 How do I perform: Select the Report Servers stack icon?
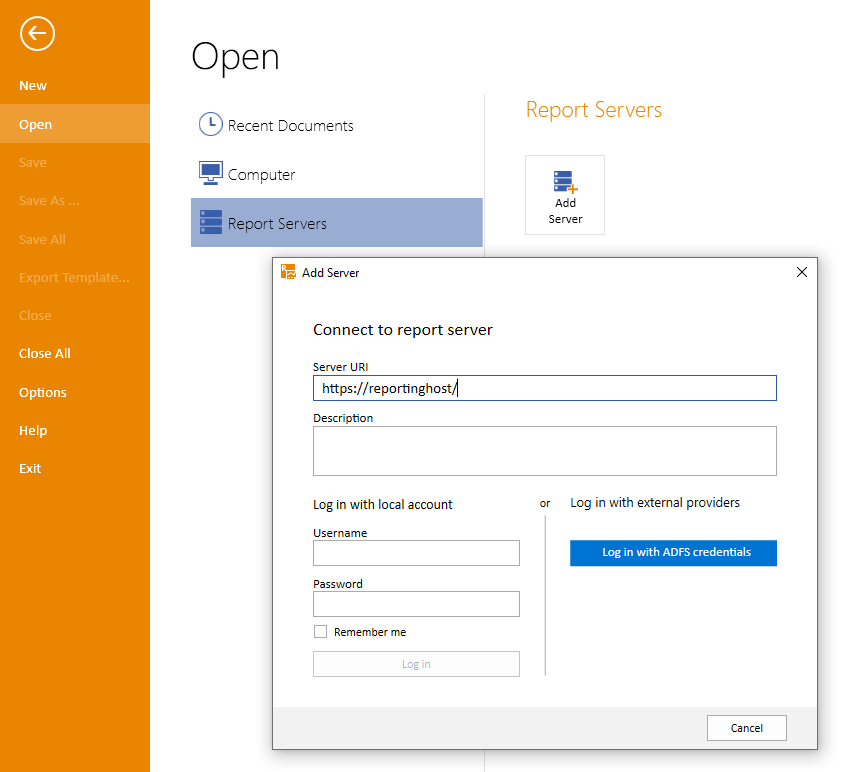pyautogui.click(x=211, y=222)
